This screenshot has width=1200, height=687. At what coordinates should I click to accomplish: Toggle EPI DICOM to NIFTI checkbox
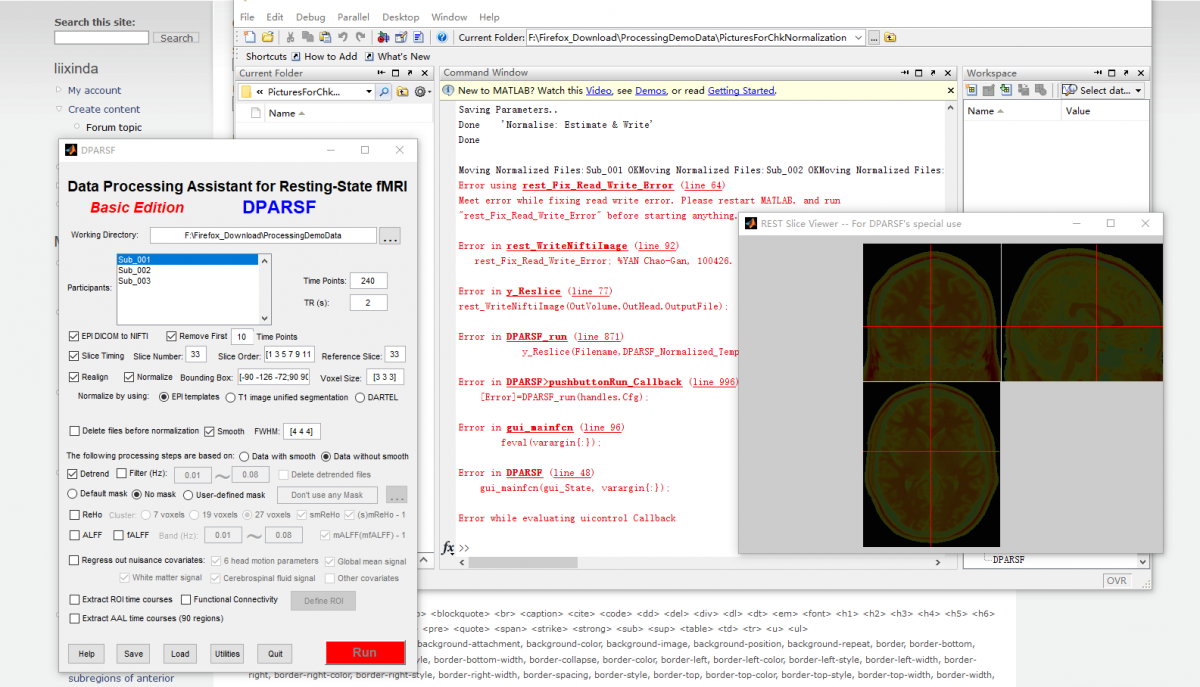point(74,336)
